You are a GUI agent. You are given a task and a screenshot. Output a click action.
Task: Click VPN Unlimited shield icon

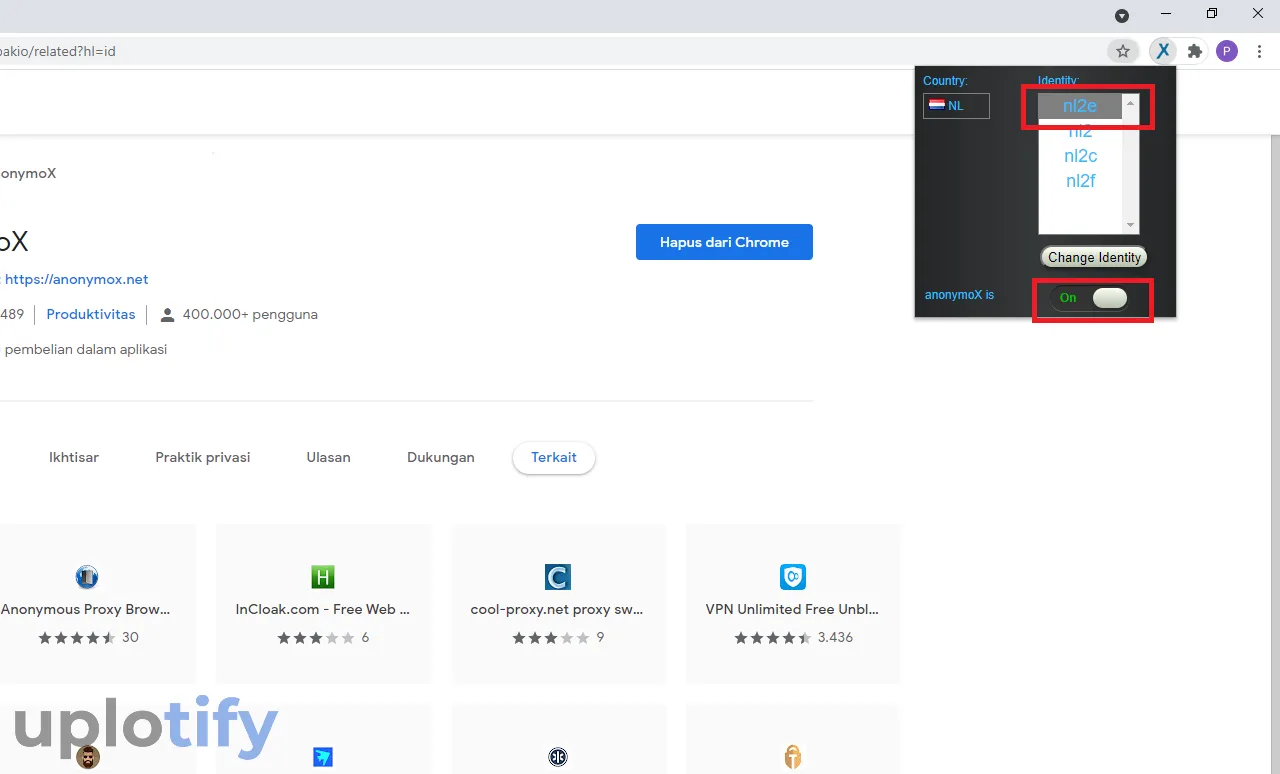pyautogui.click(x=793, y=577)
